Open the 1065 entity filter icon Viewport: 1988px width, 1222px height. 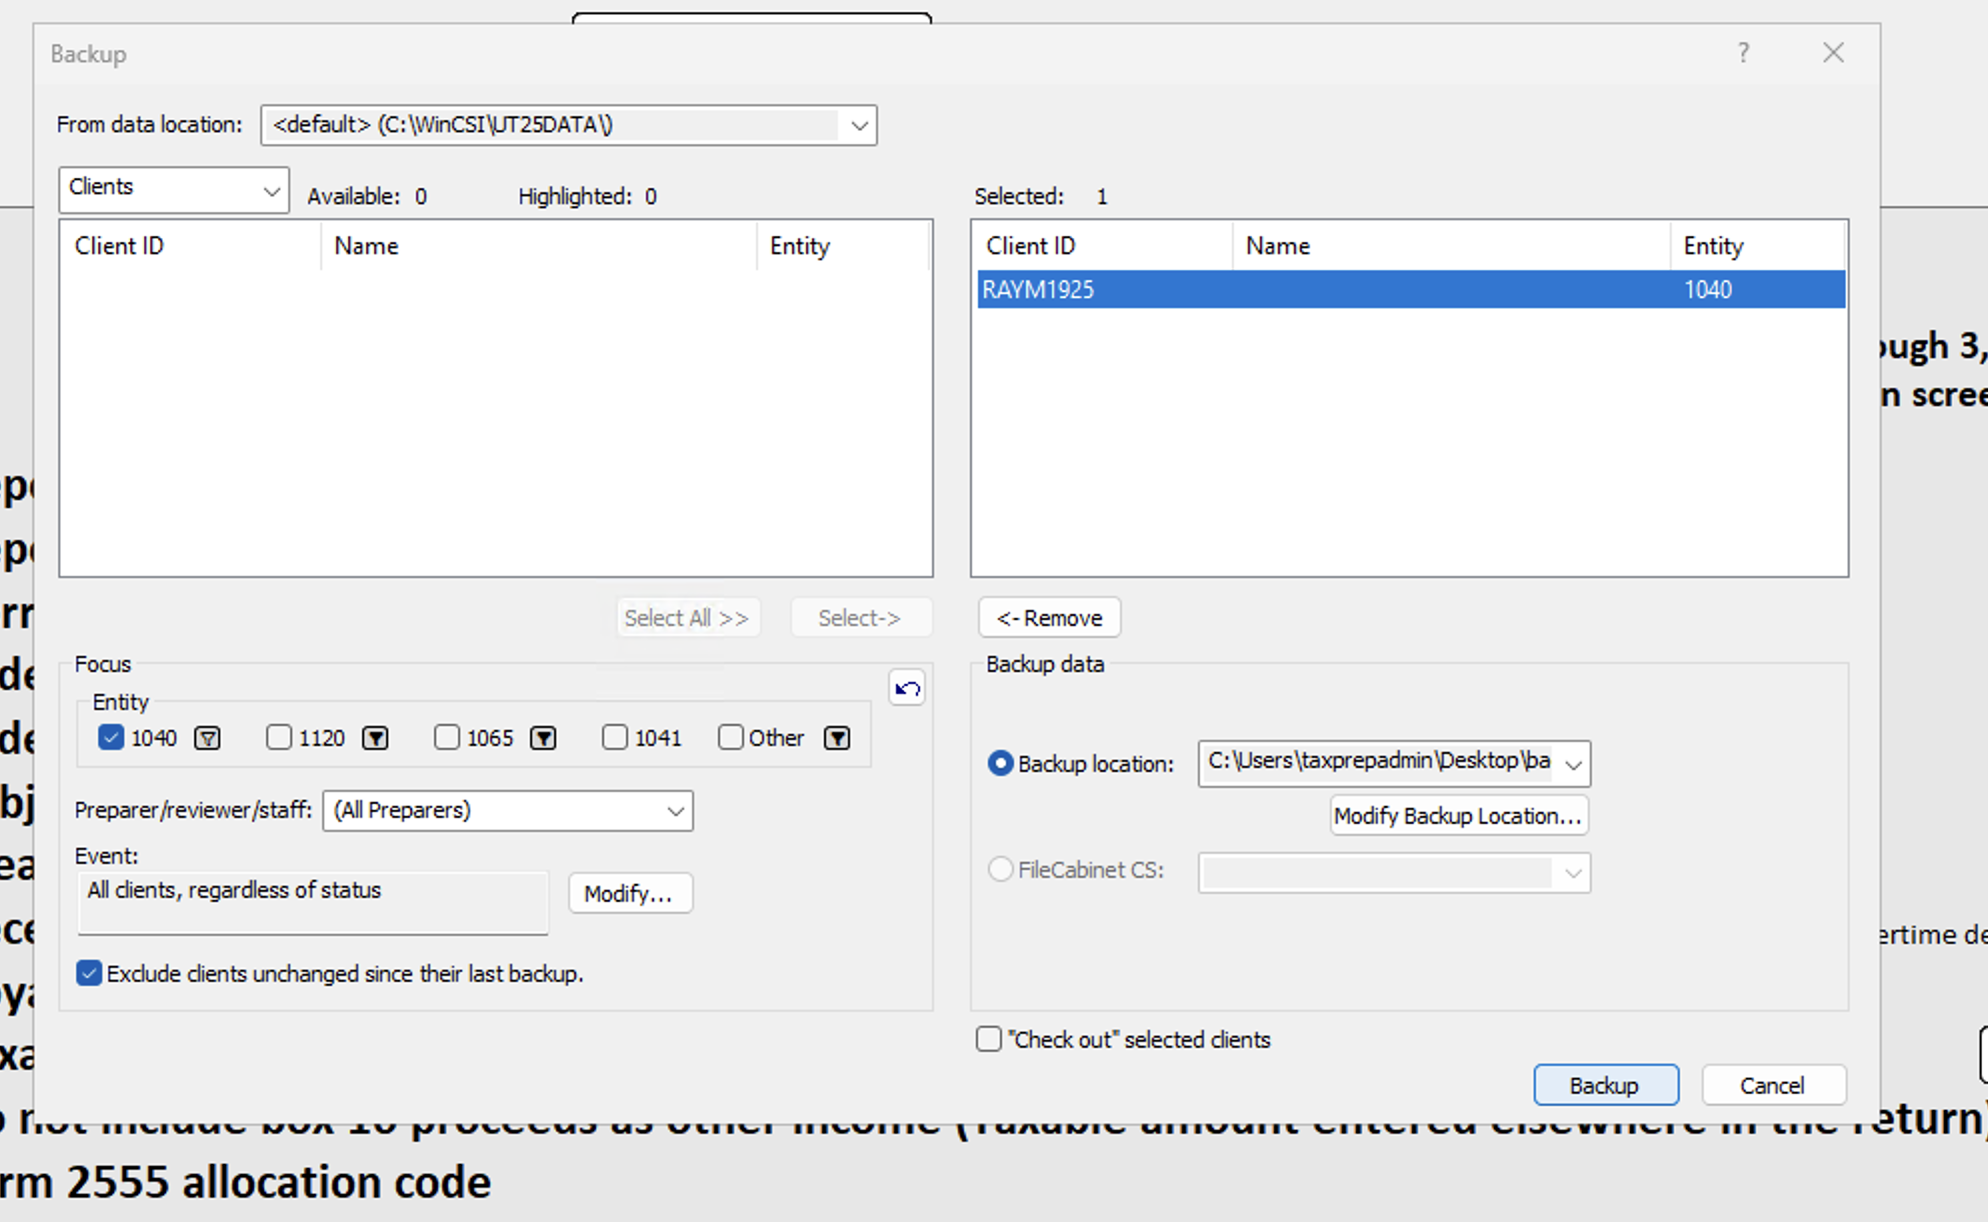coord(543,738)
